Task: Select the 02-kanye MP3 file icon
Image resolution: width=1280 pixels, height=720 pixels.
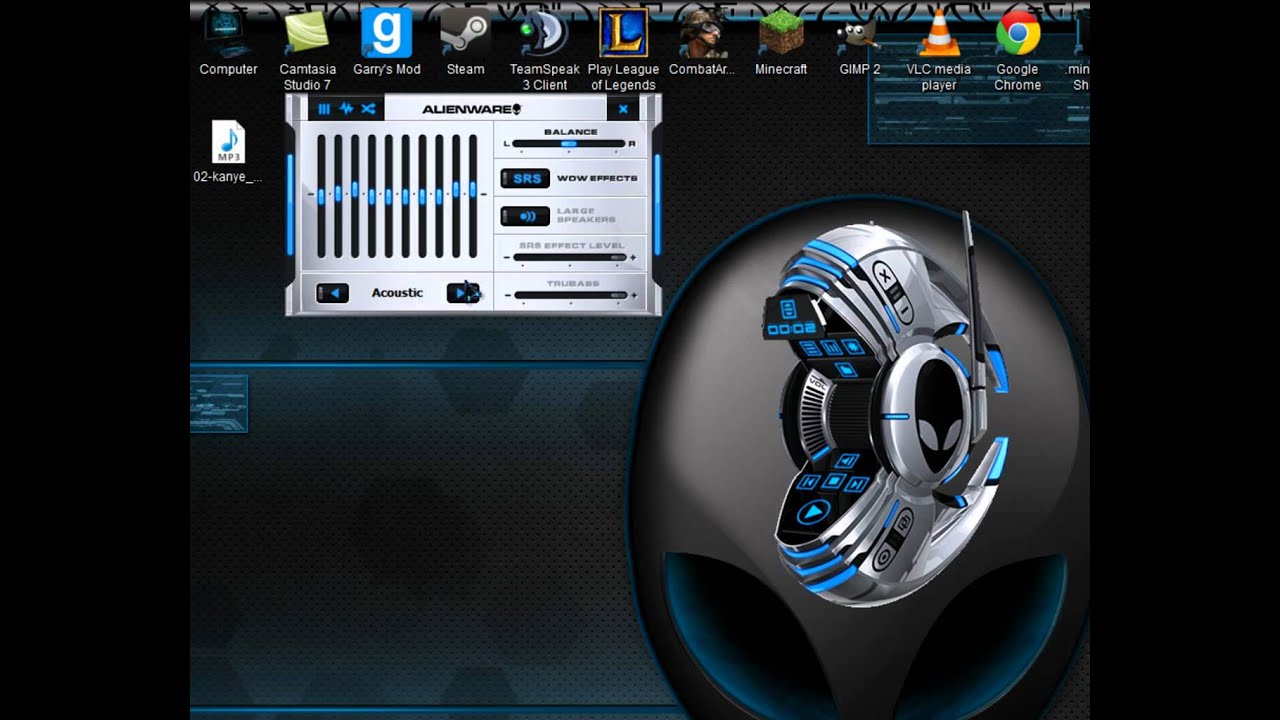Action: 228,152
